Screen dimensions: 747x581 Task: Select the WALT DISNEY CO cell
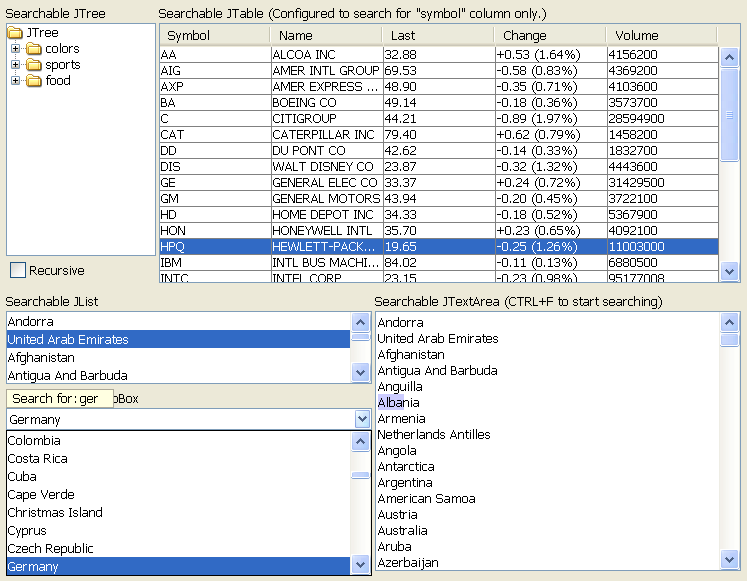pyautogui.click(x=327, y=166)
